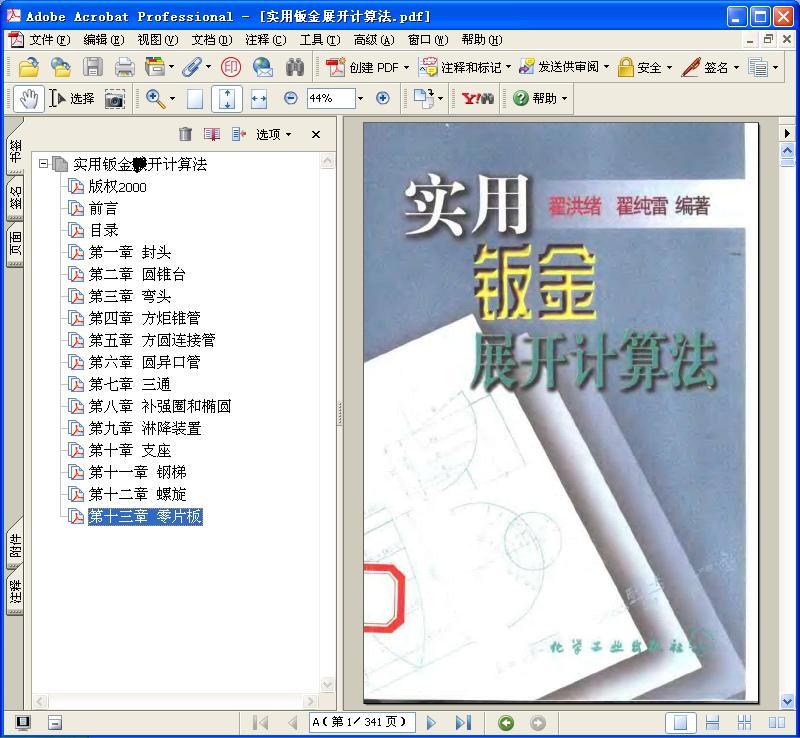Select the Zoom In tool
Viewport: 800px width, 738px height.
point(153,99)
